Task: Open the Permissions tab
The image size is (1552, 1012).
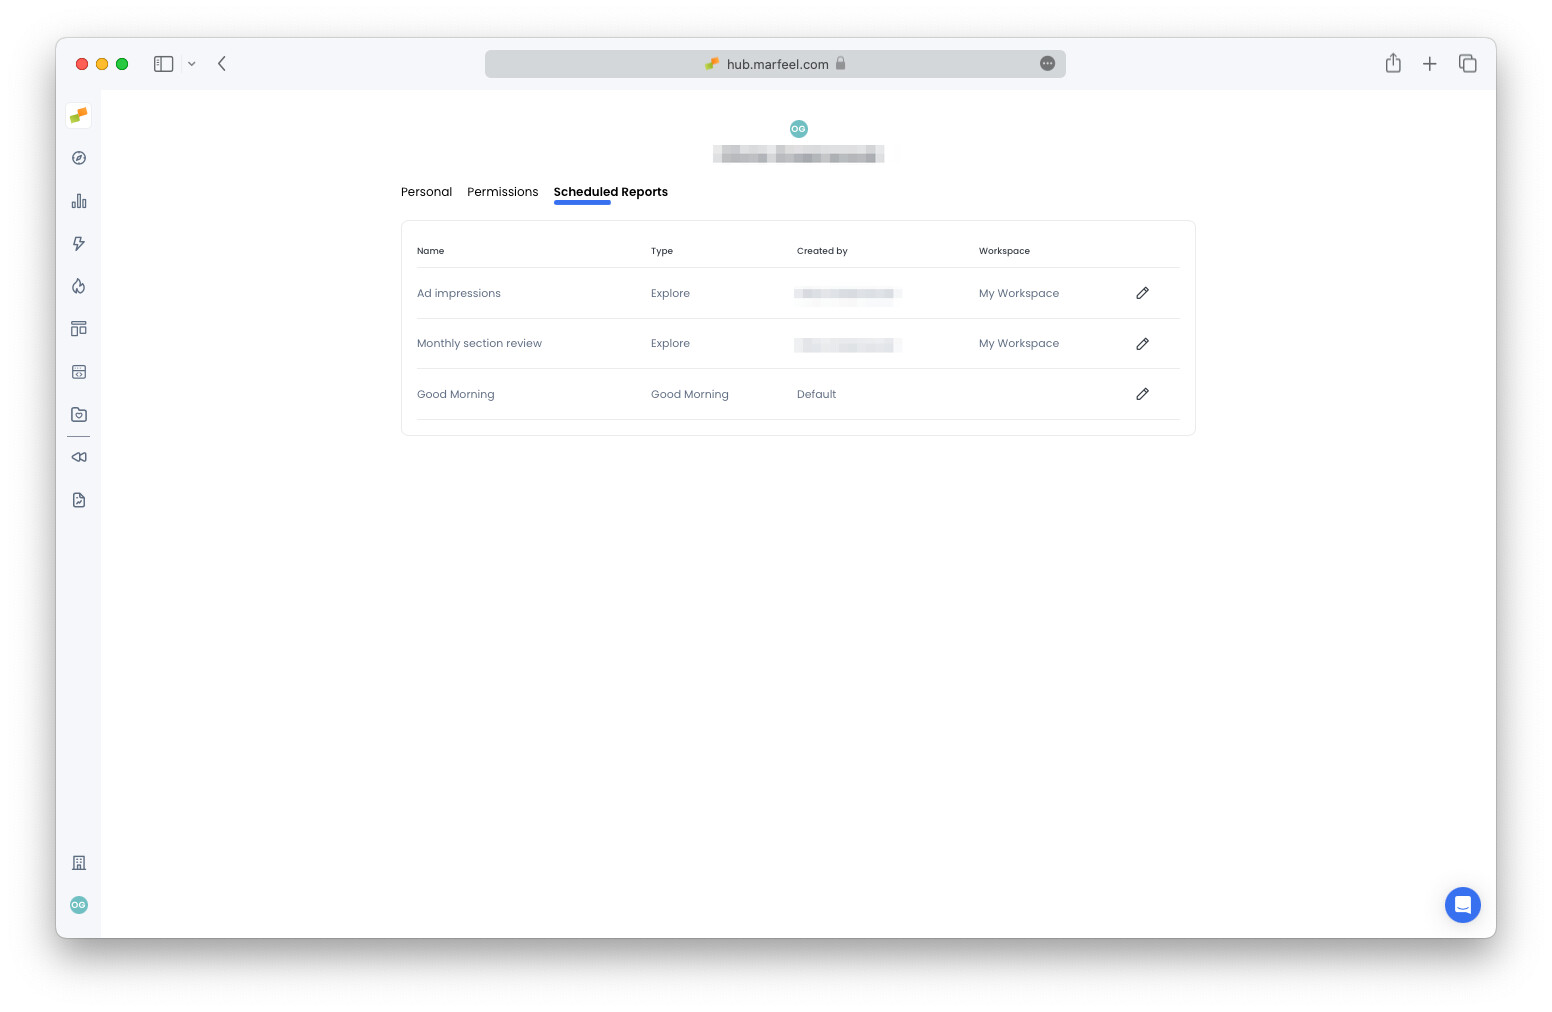Action: [x=502, y=191]
